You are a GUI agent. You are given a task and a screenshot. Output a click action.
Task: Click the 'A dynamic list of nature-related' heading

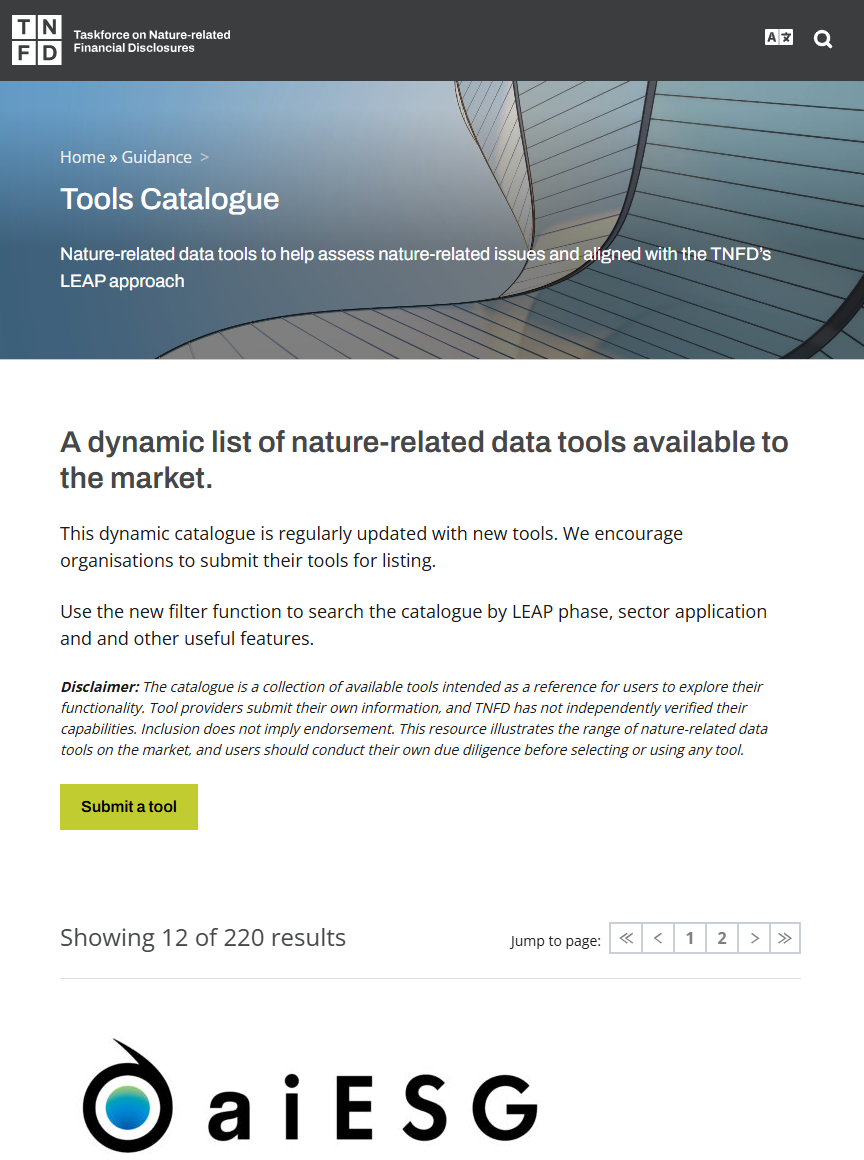coord(424,459)
